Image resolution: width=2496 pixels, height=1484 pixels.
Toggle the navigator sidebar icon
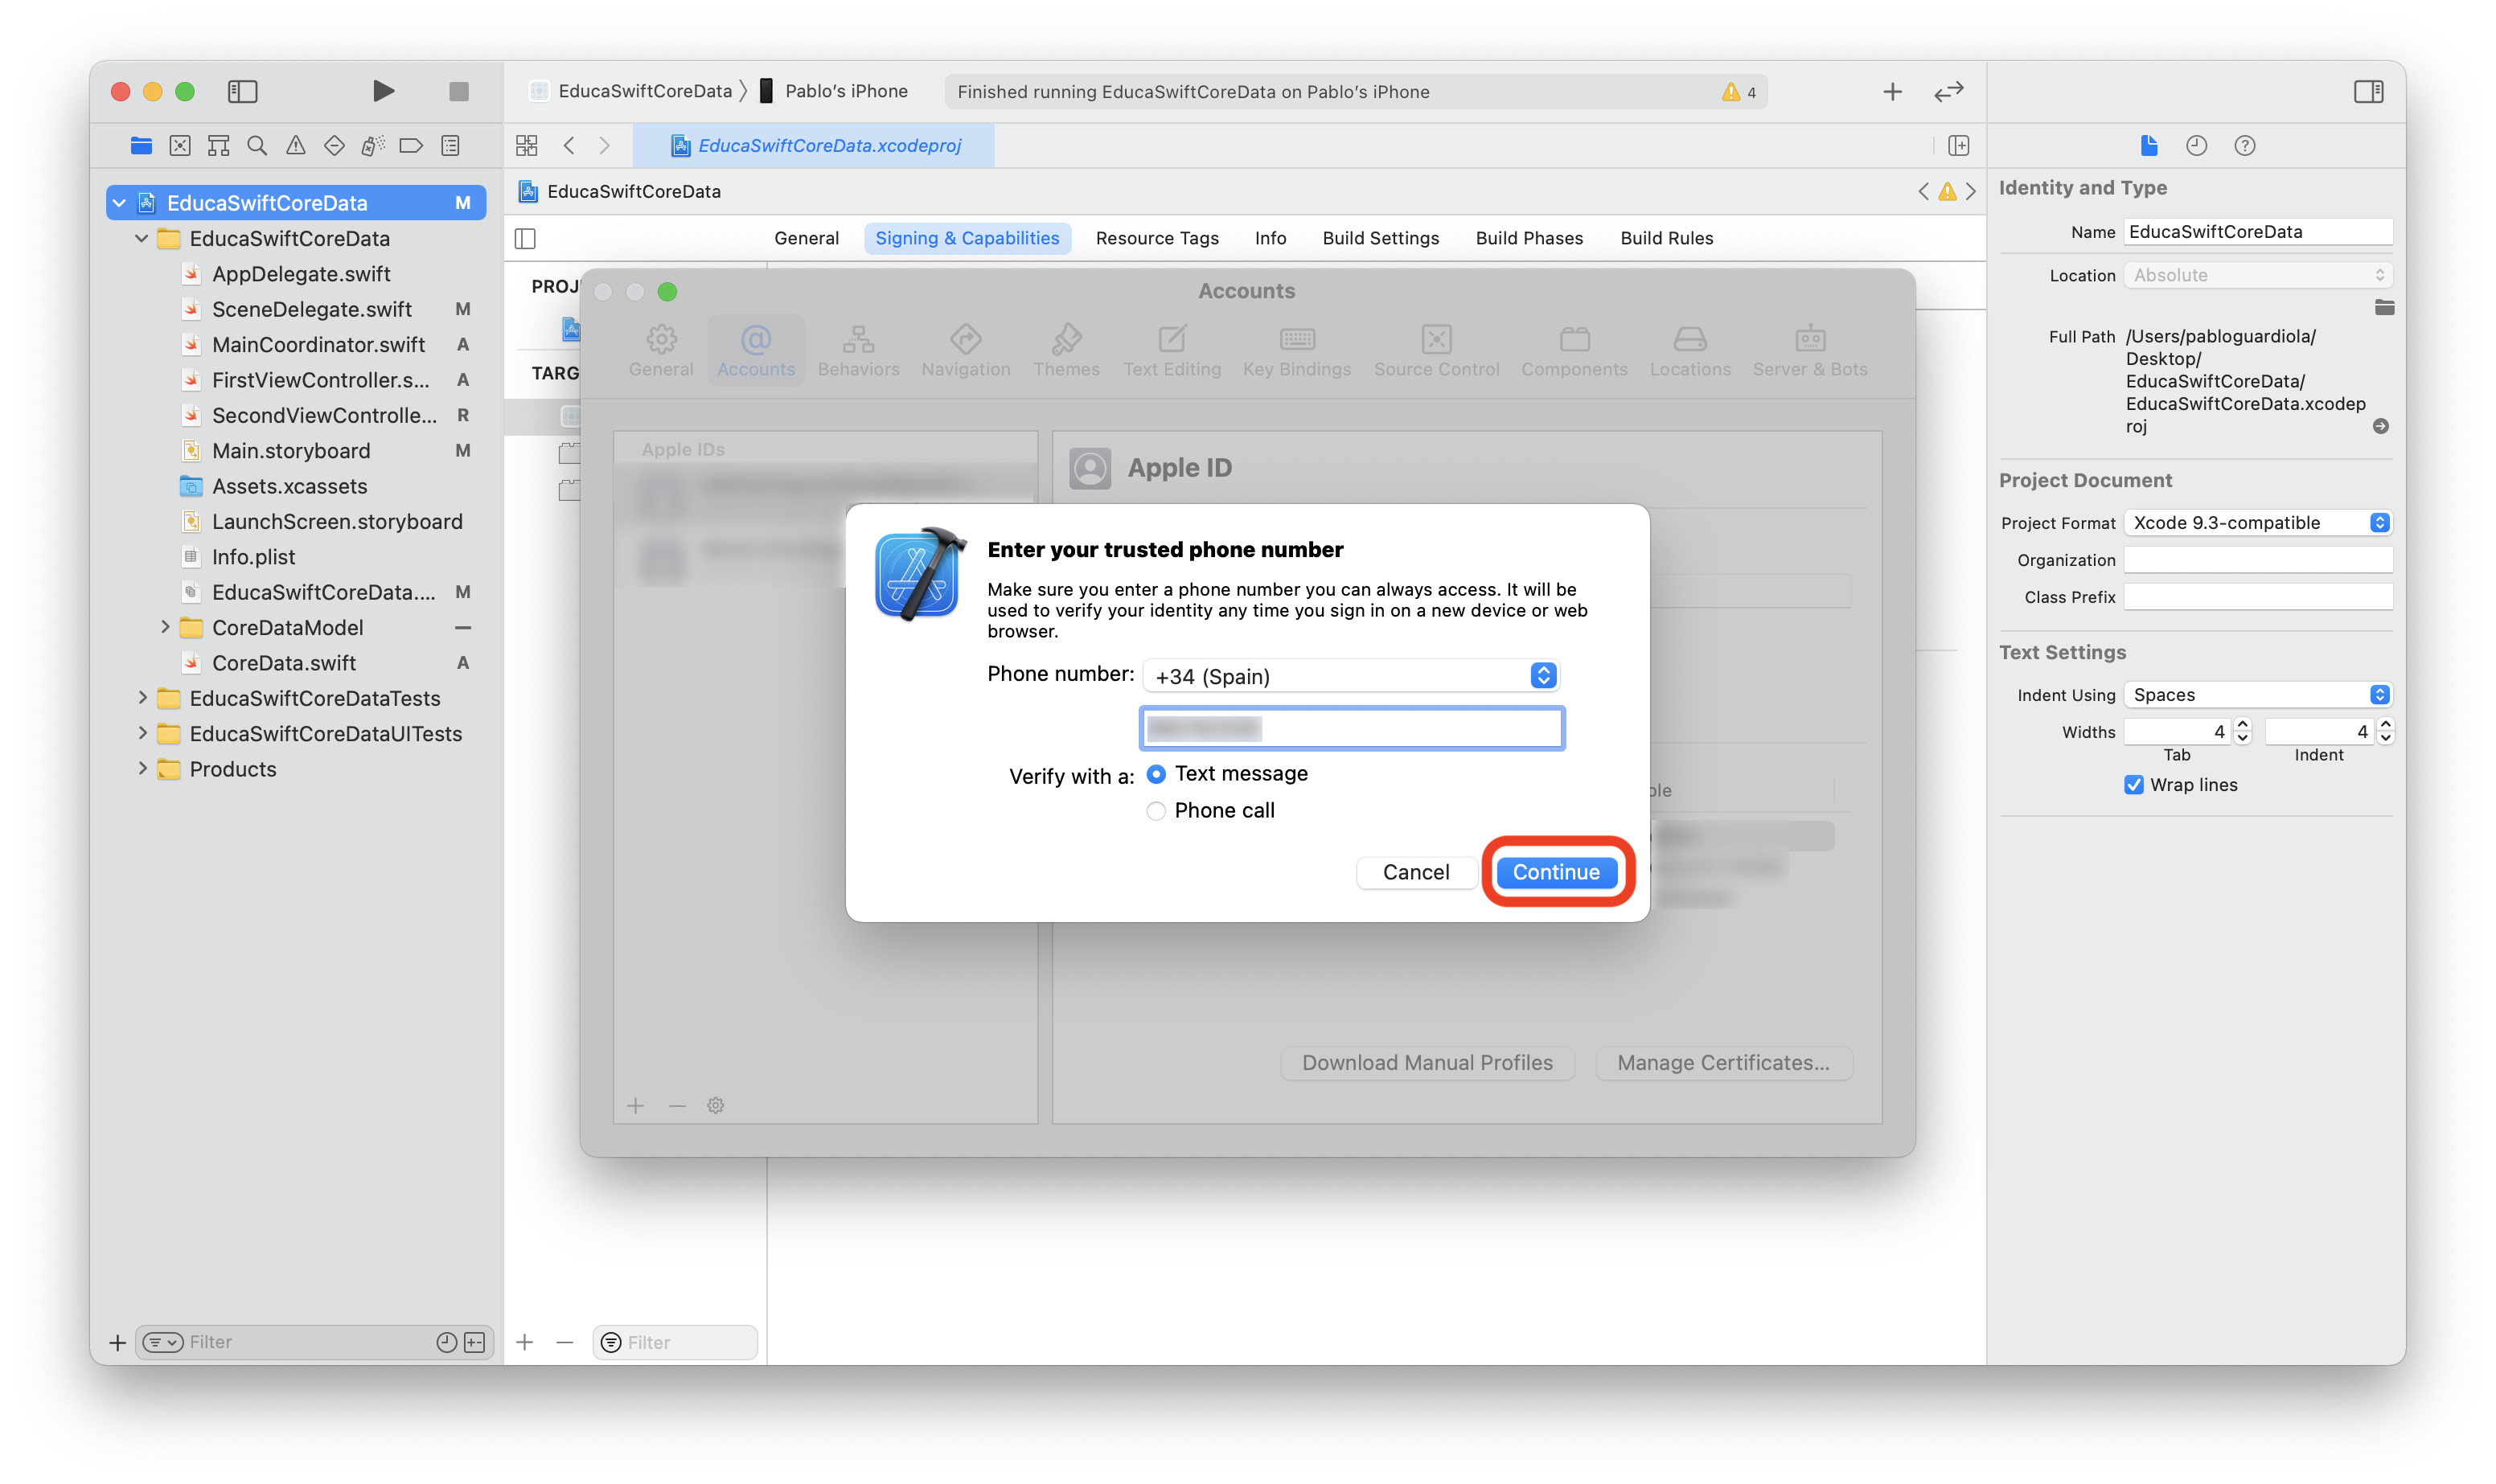[243, 91]
